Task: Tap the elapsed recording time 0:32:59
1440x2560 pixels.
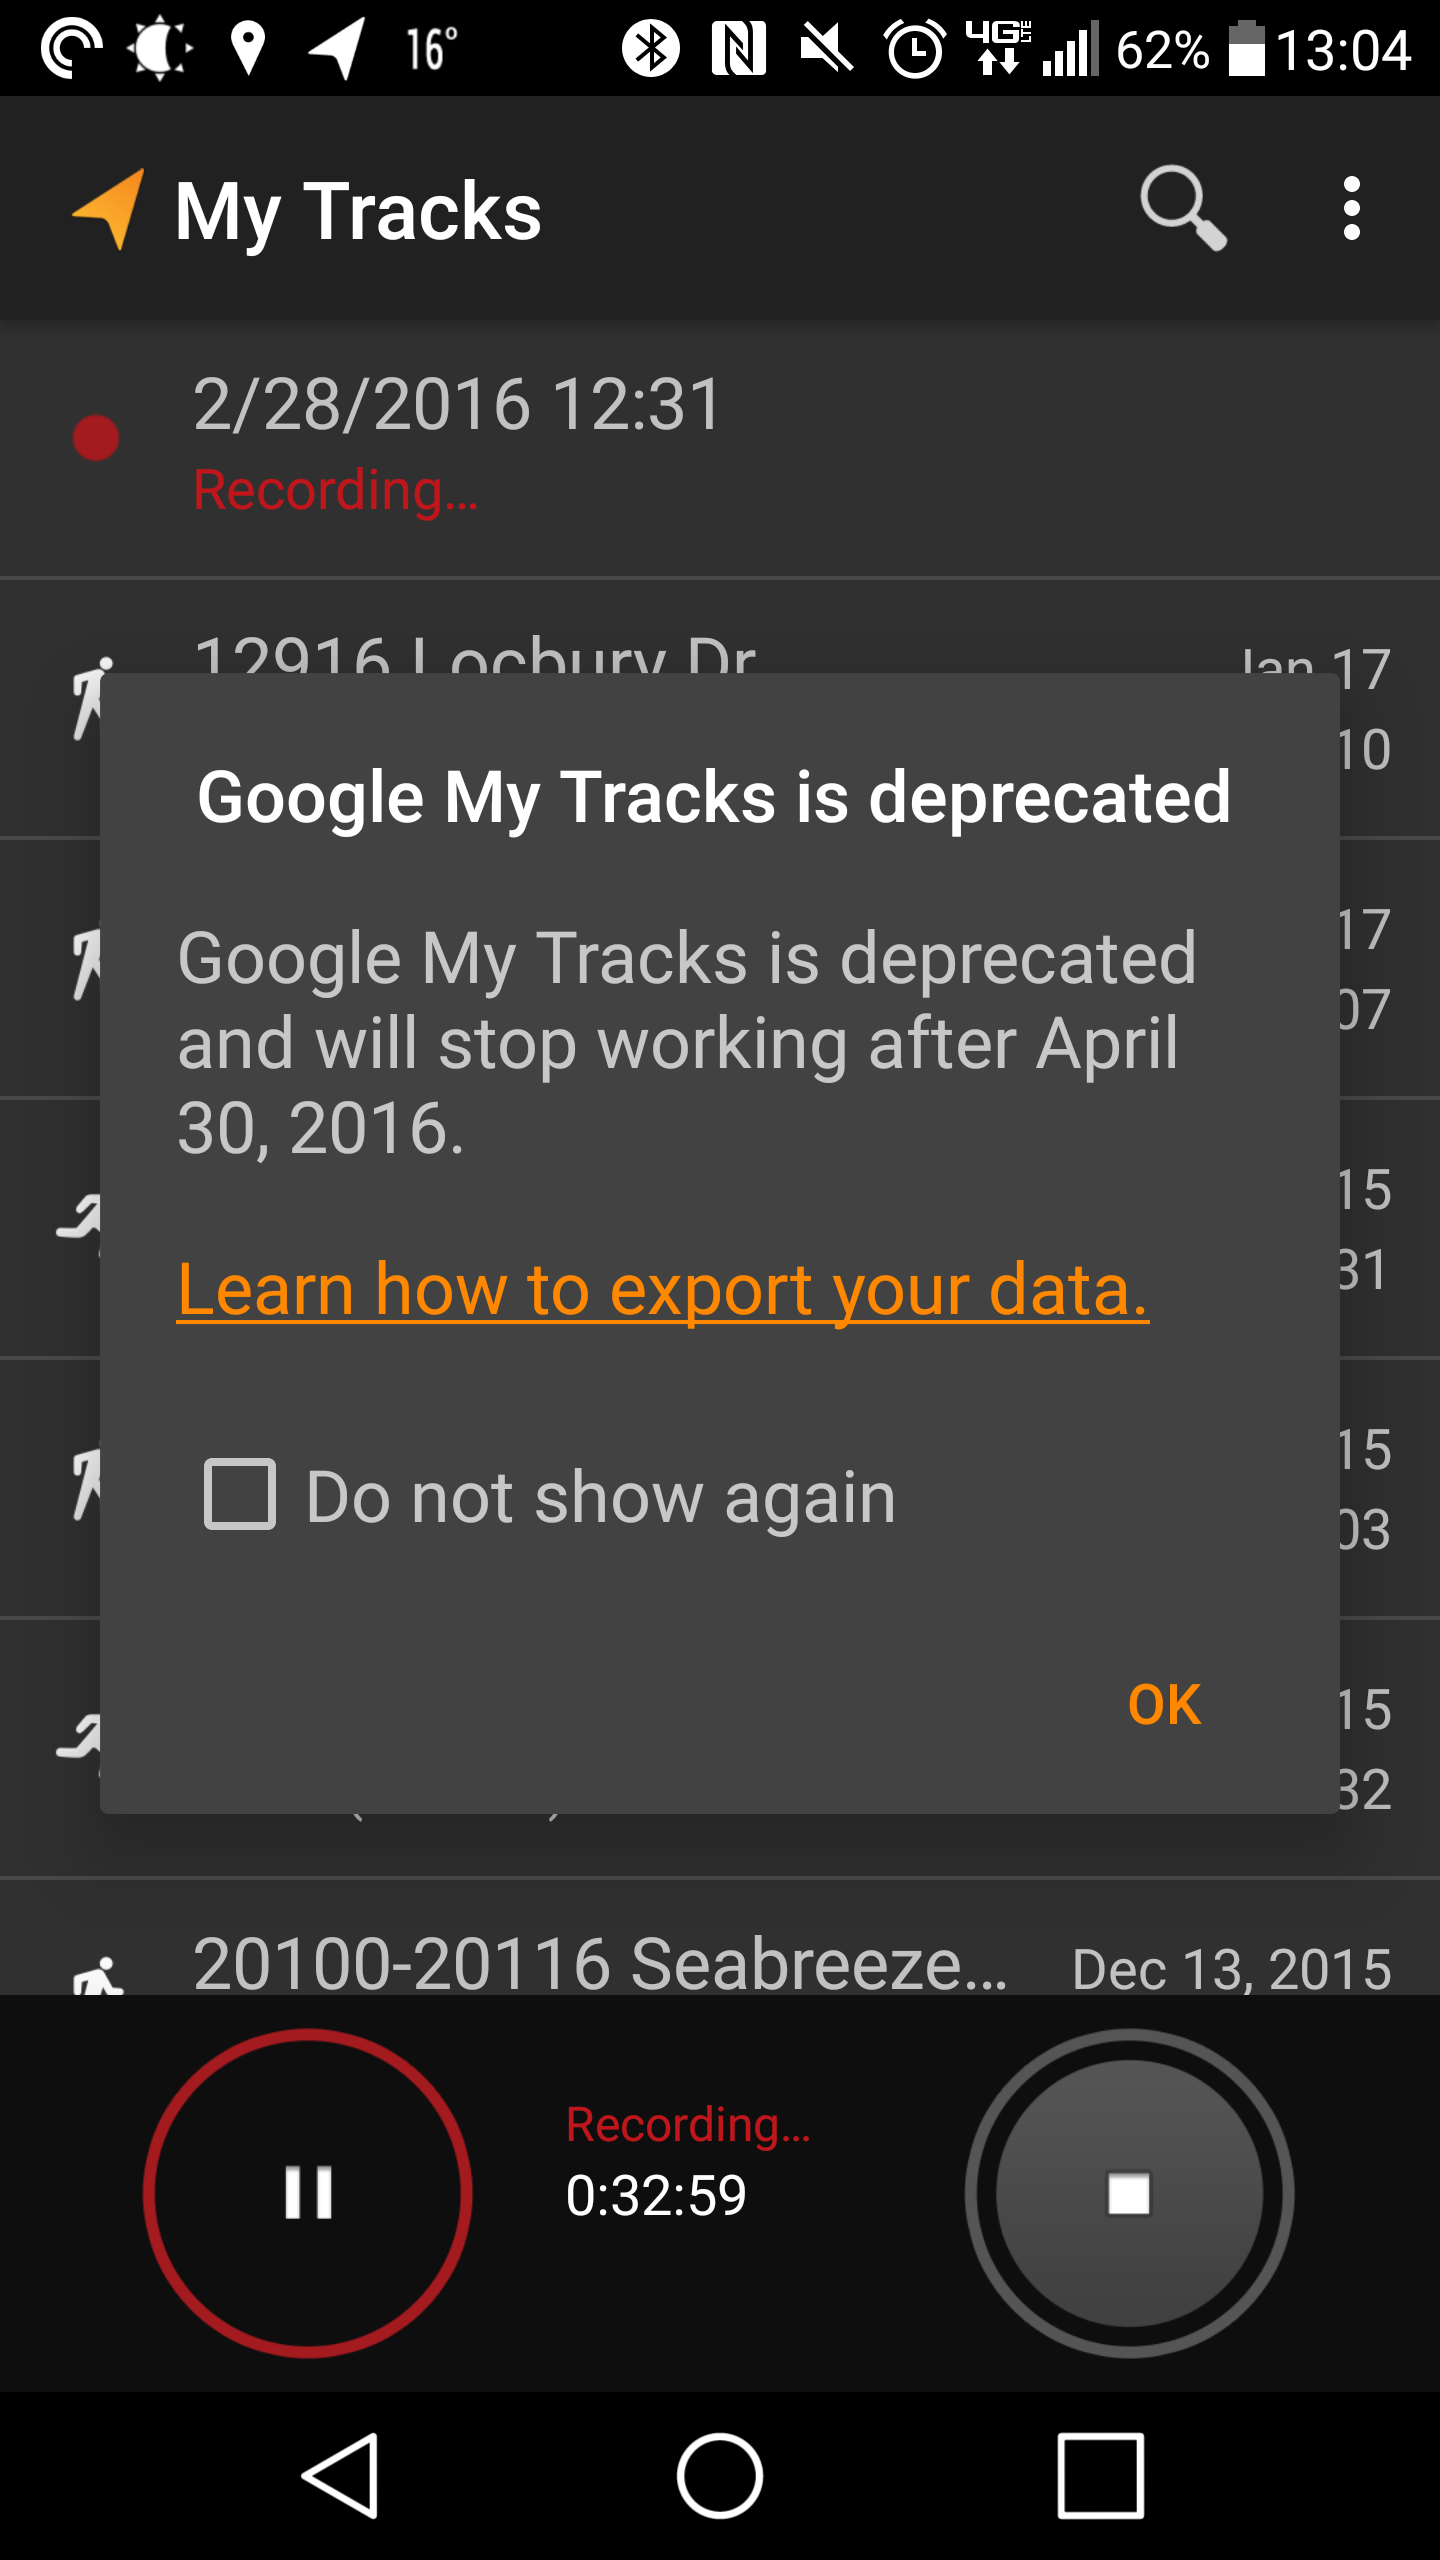Action: click(x=656, y=2196)
